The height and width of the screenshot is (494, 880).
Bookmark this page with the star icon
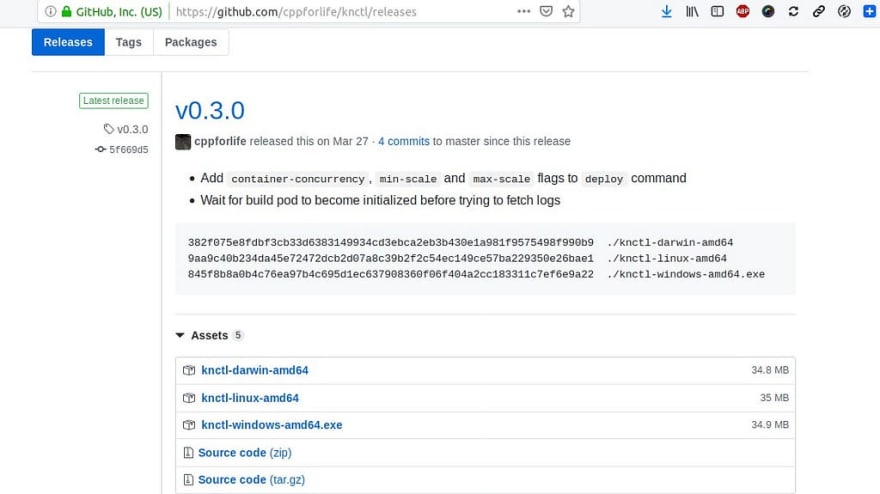pos(569,11)
